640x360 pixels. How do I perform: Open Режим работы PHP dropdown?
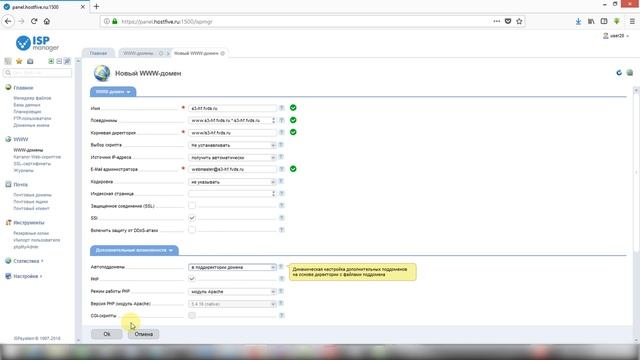[x=232, y=291]
